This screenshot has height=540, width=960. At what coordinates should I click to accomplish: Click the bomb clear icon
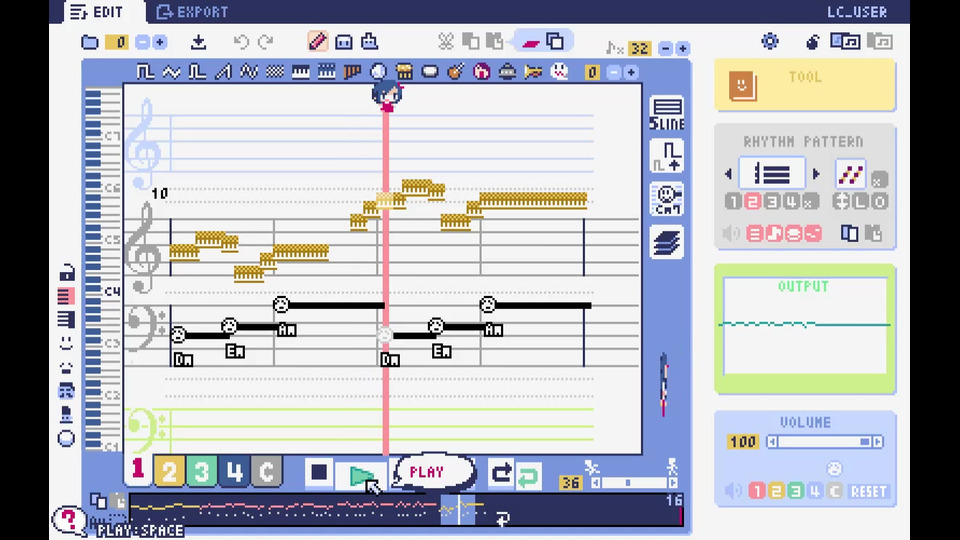(812, 42)
